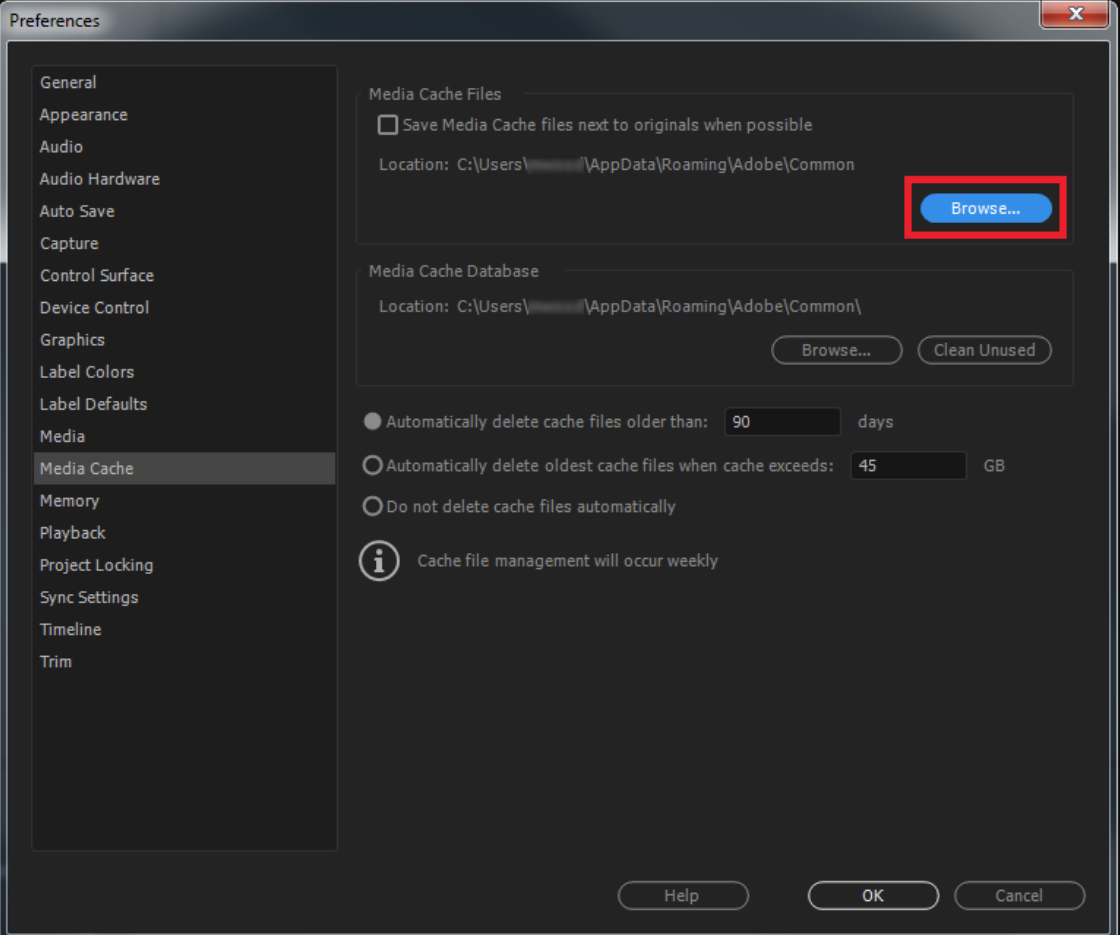Select Timeline in the preferences list
This screenshot has height=935, width=1120.
tap(70, 629)
